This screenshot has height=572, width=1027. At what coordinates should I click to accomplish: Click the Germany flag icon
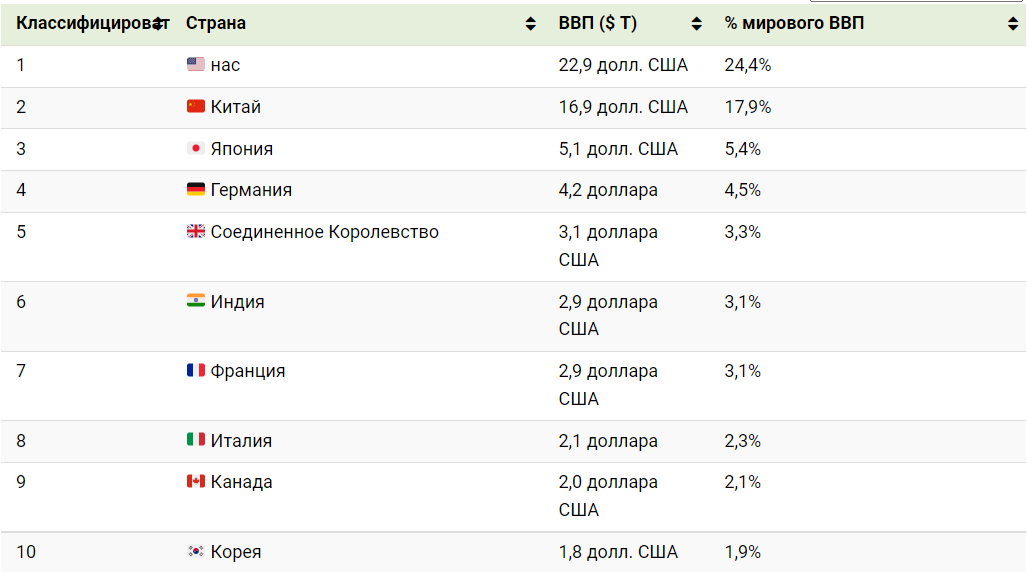pyautogui.click(x=196, y=189)
